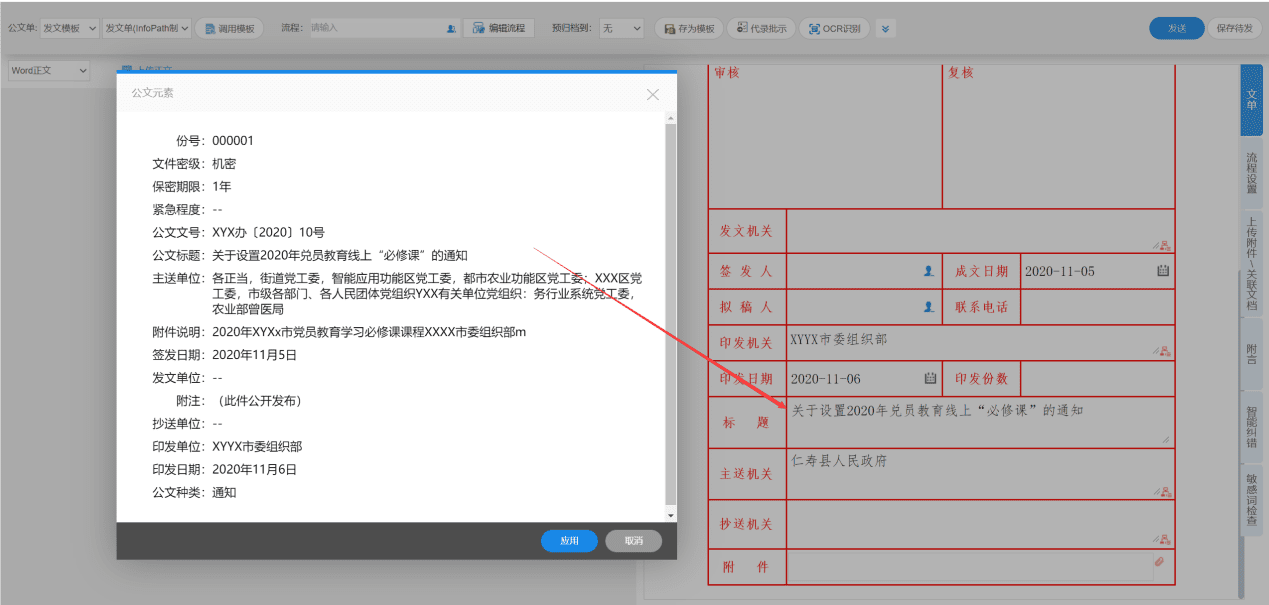Click the 印发单位 value XYYX市委组织部
Screen dimensions: 1269x605
tap(257, 447)
